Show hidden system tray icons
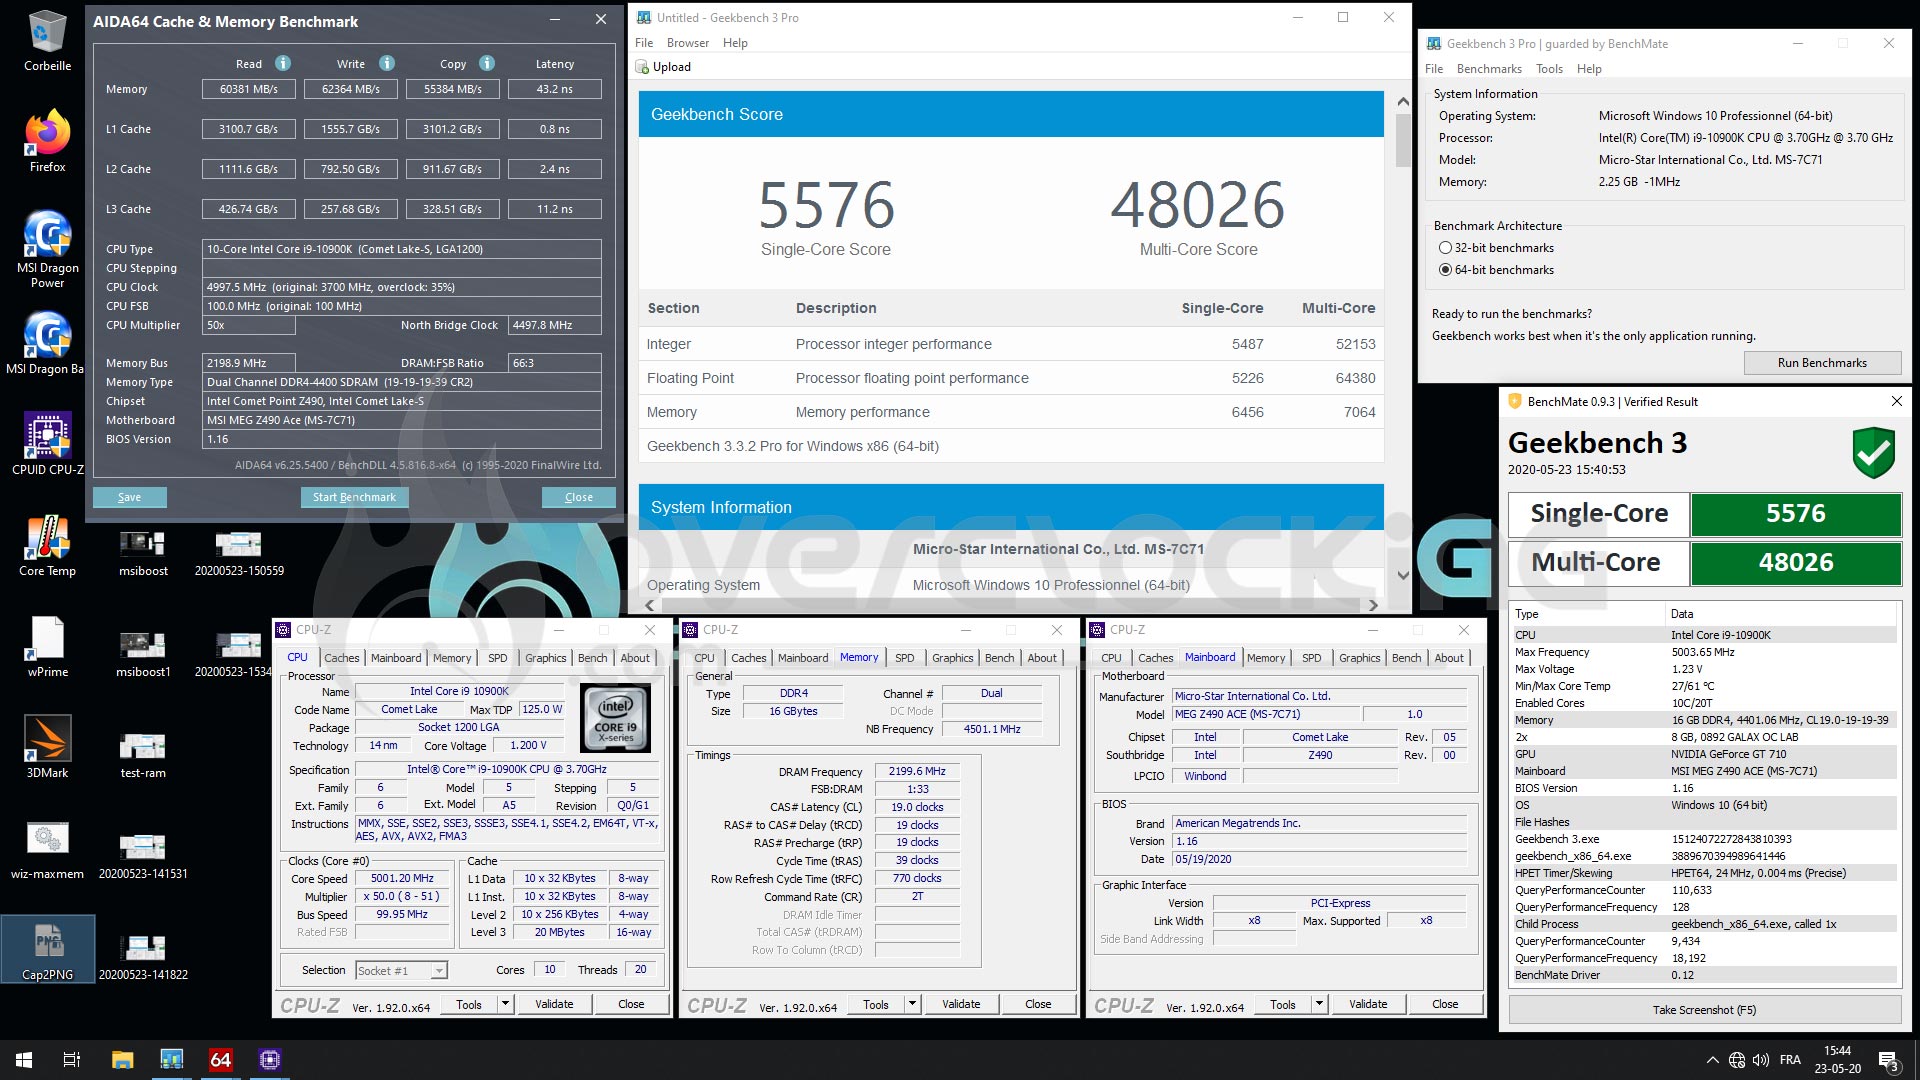 click(x=1712, y=1060)
